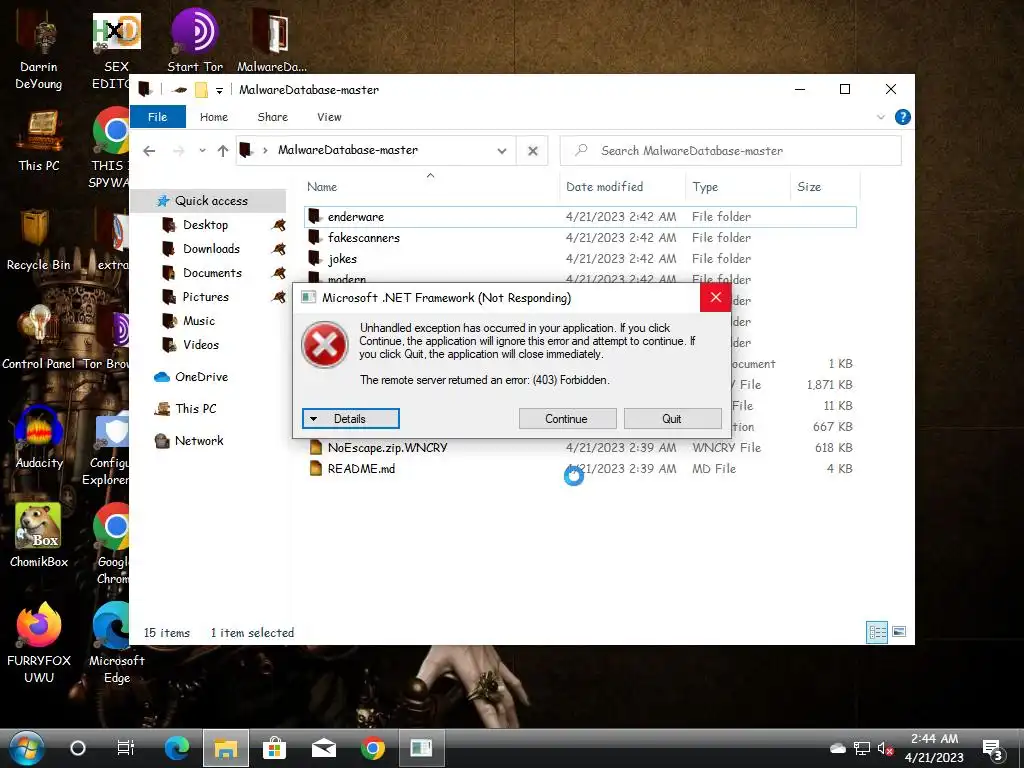1024x768 pixels.
Task: Select the fakescanners folder row
Action: coord(580,238)
